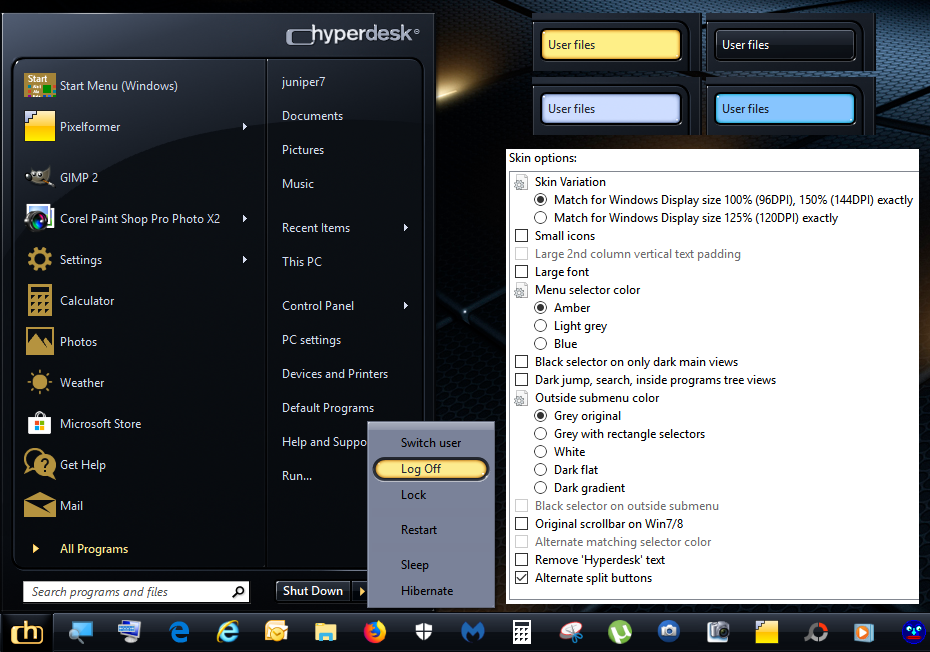The height and width of the screenshot is (652, 930).
Task: Select Light grey menu selector color
Action: (x=540, y=326)
